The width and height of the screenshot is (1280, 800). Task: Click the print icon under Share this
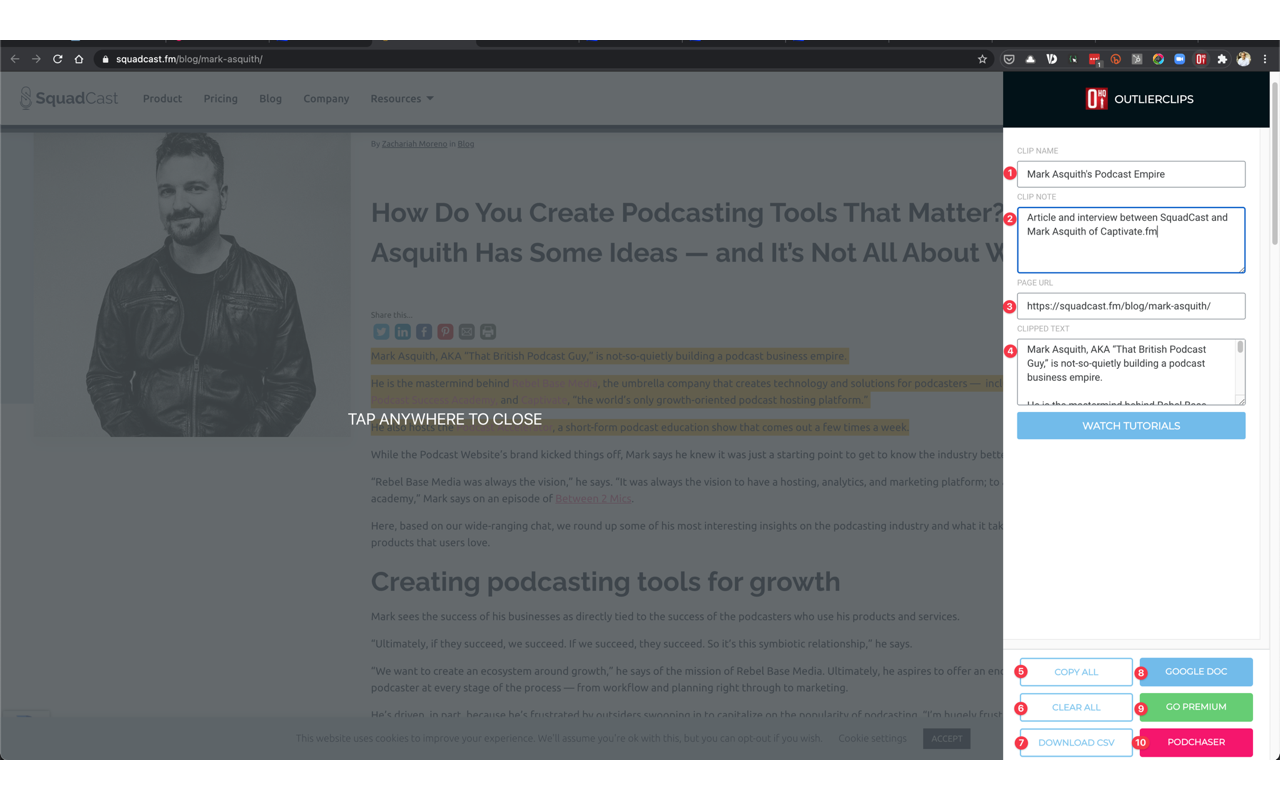[x=488, y=332]
